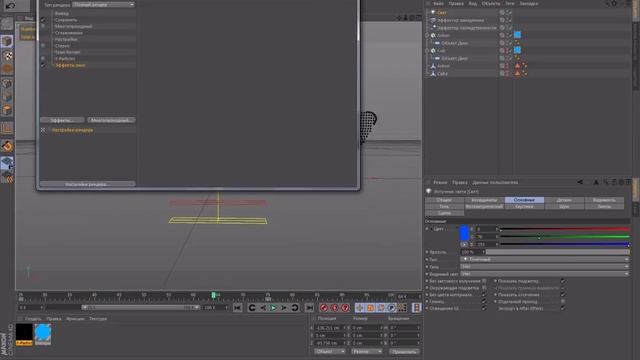640x360 pixels.
Task: Toggle Rotation keying icon
Action: pyautogui.click(x=381, y=308)
